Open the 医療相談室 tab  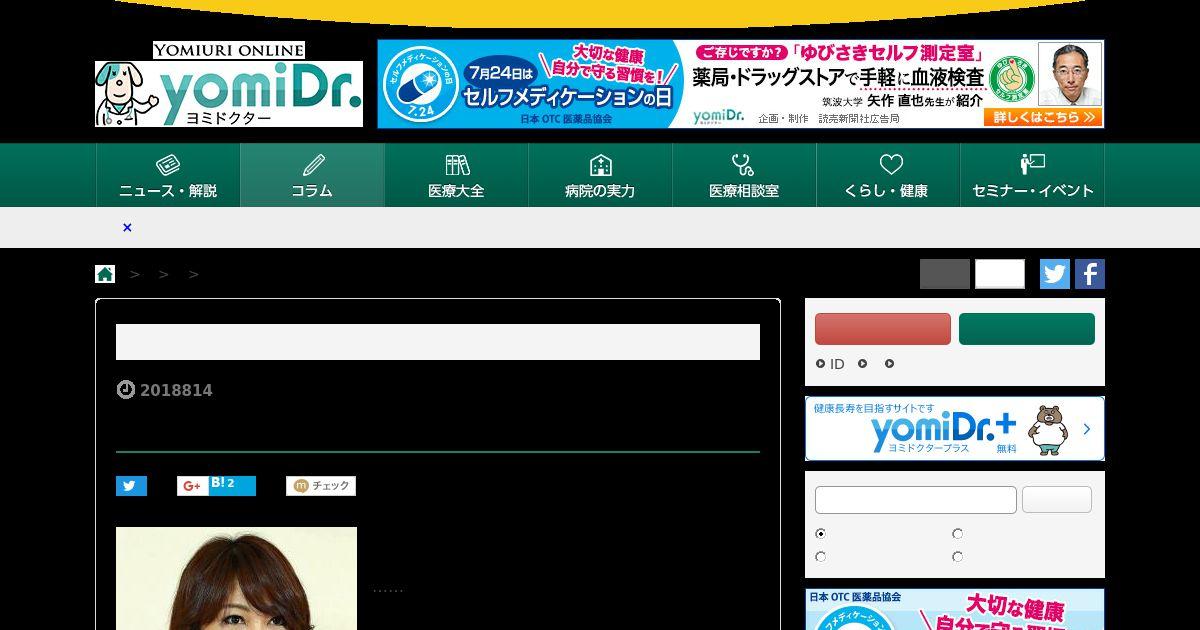744,175
